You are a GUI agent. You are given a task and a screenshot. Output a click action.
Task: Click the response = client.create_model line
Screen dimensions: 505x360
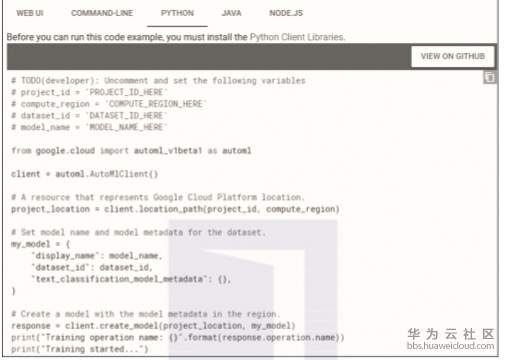point(153,326)
